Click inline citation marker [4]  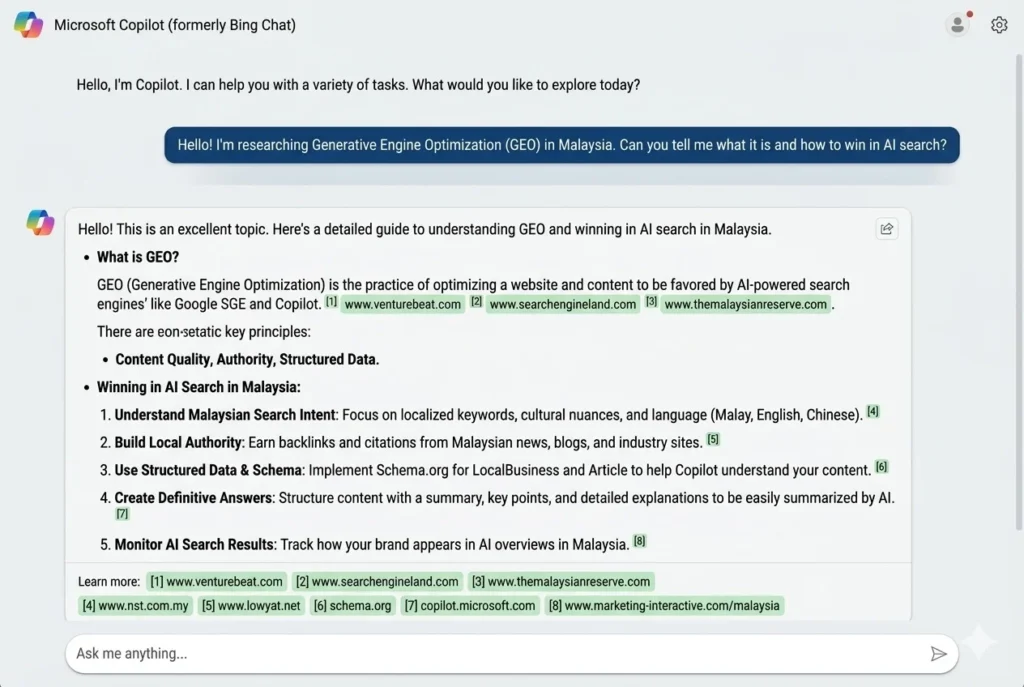pos(873,412)
